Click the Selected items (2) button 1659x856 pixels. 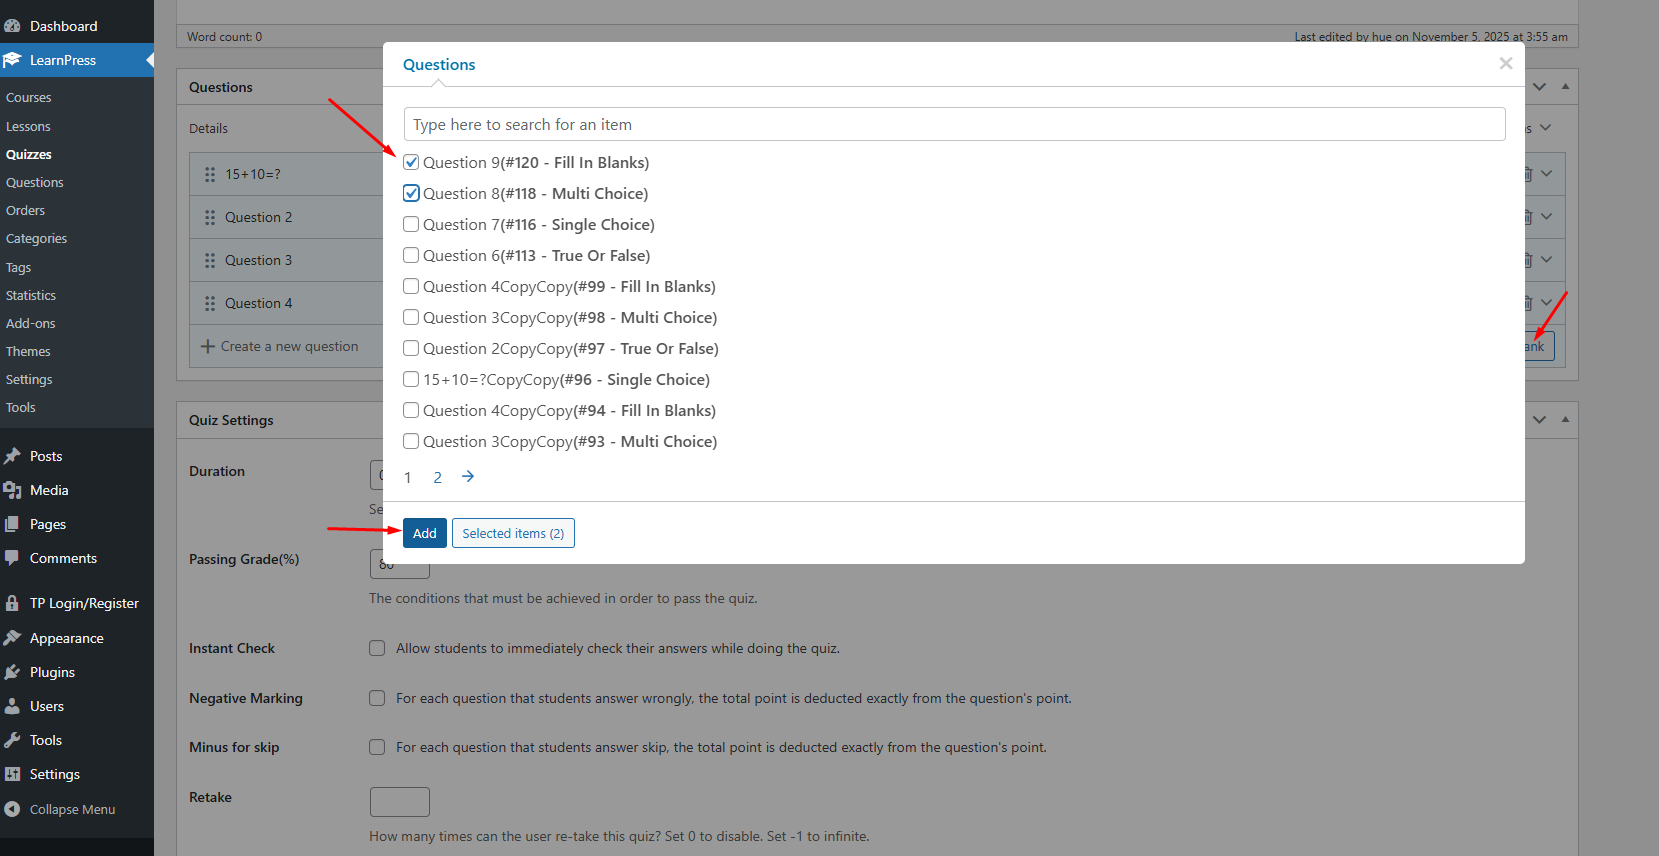[513, 533]
